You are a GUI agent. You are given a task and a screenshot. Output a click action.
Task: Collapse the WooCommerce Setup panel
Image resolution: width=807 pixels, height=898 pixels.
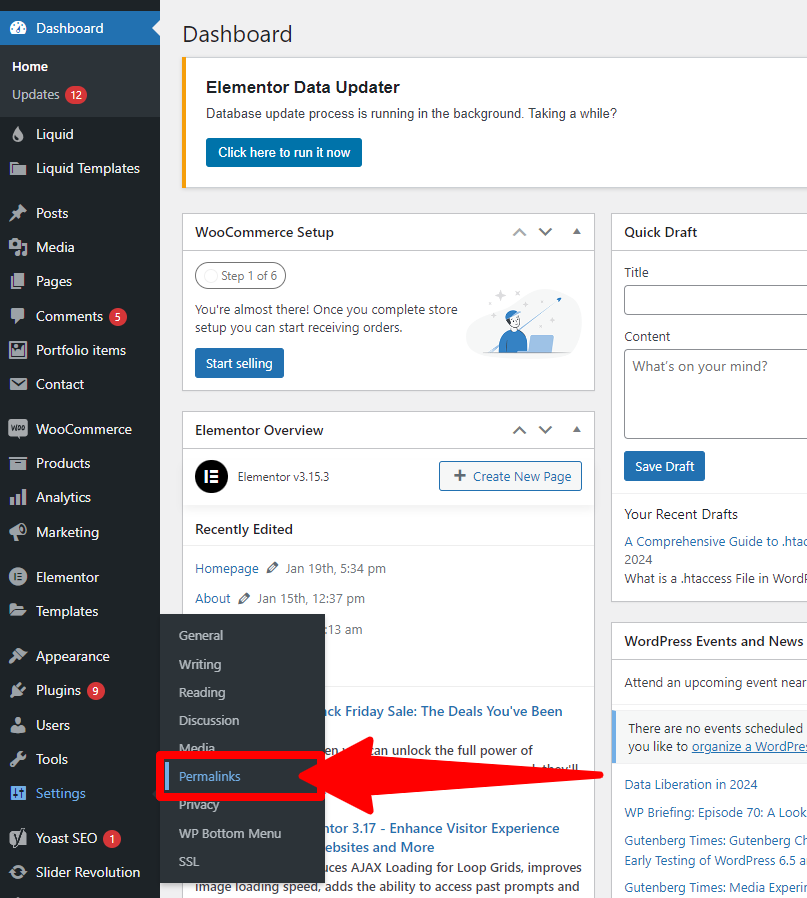(x=577, y=231)
